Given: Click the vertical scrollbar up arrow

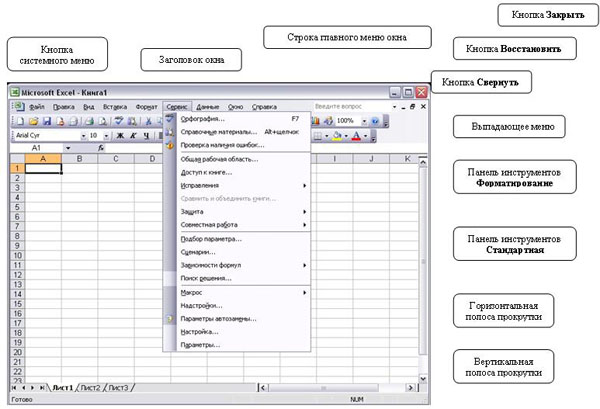Looking at the screenshot, I should 423,162.
